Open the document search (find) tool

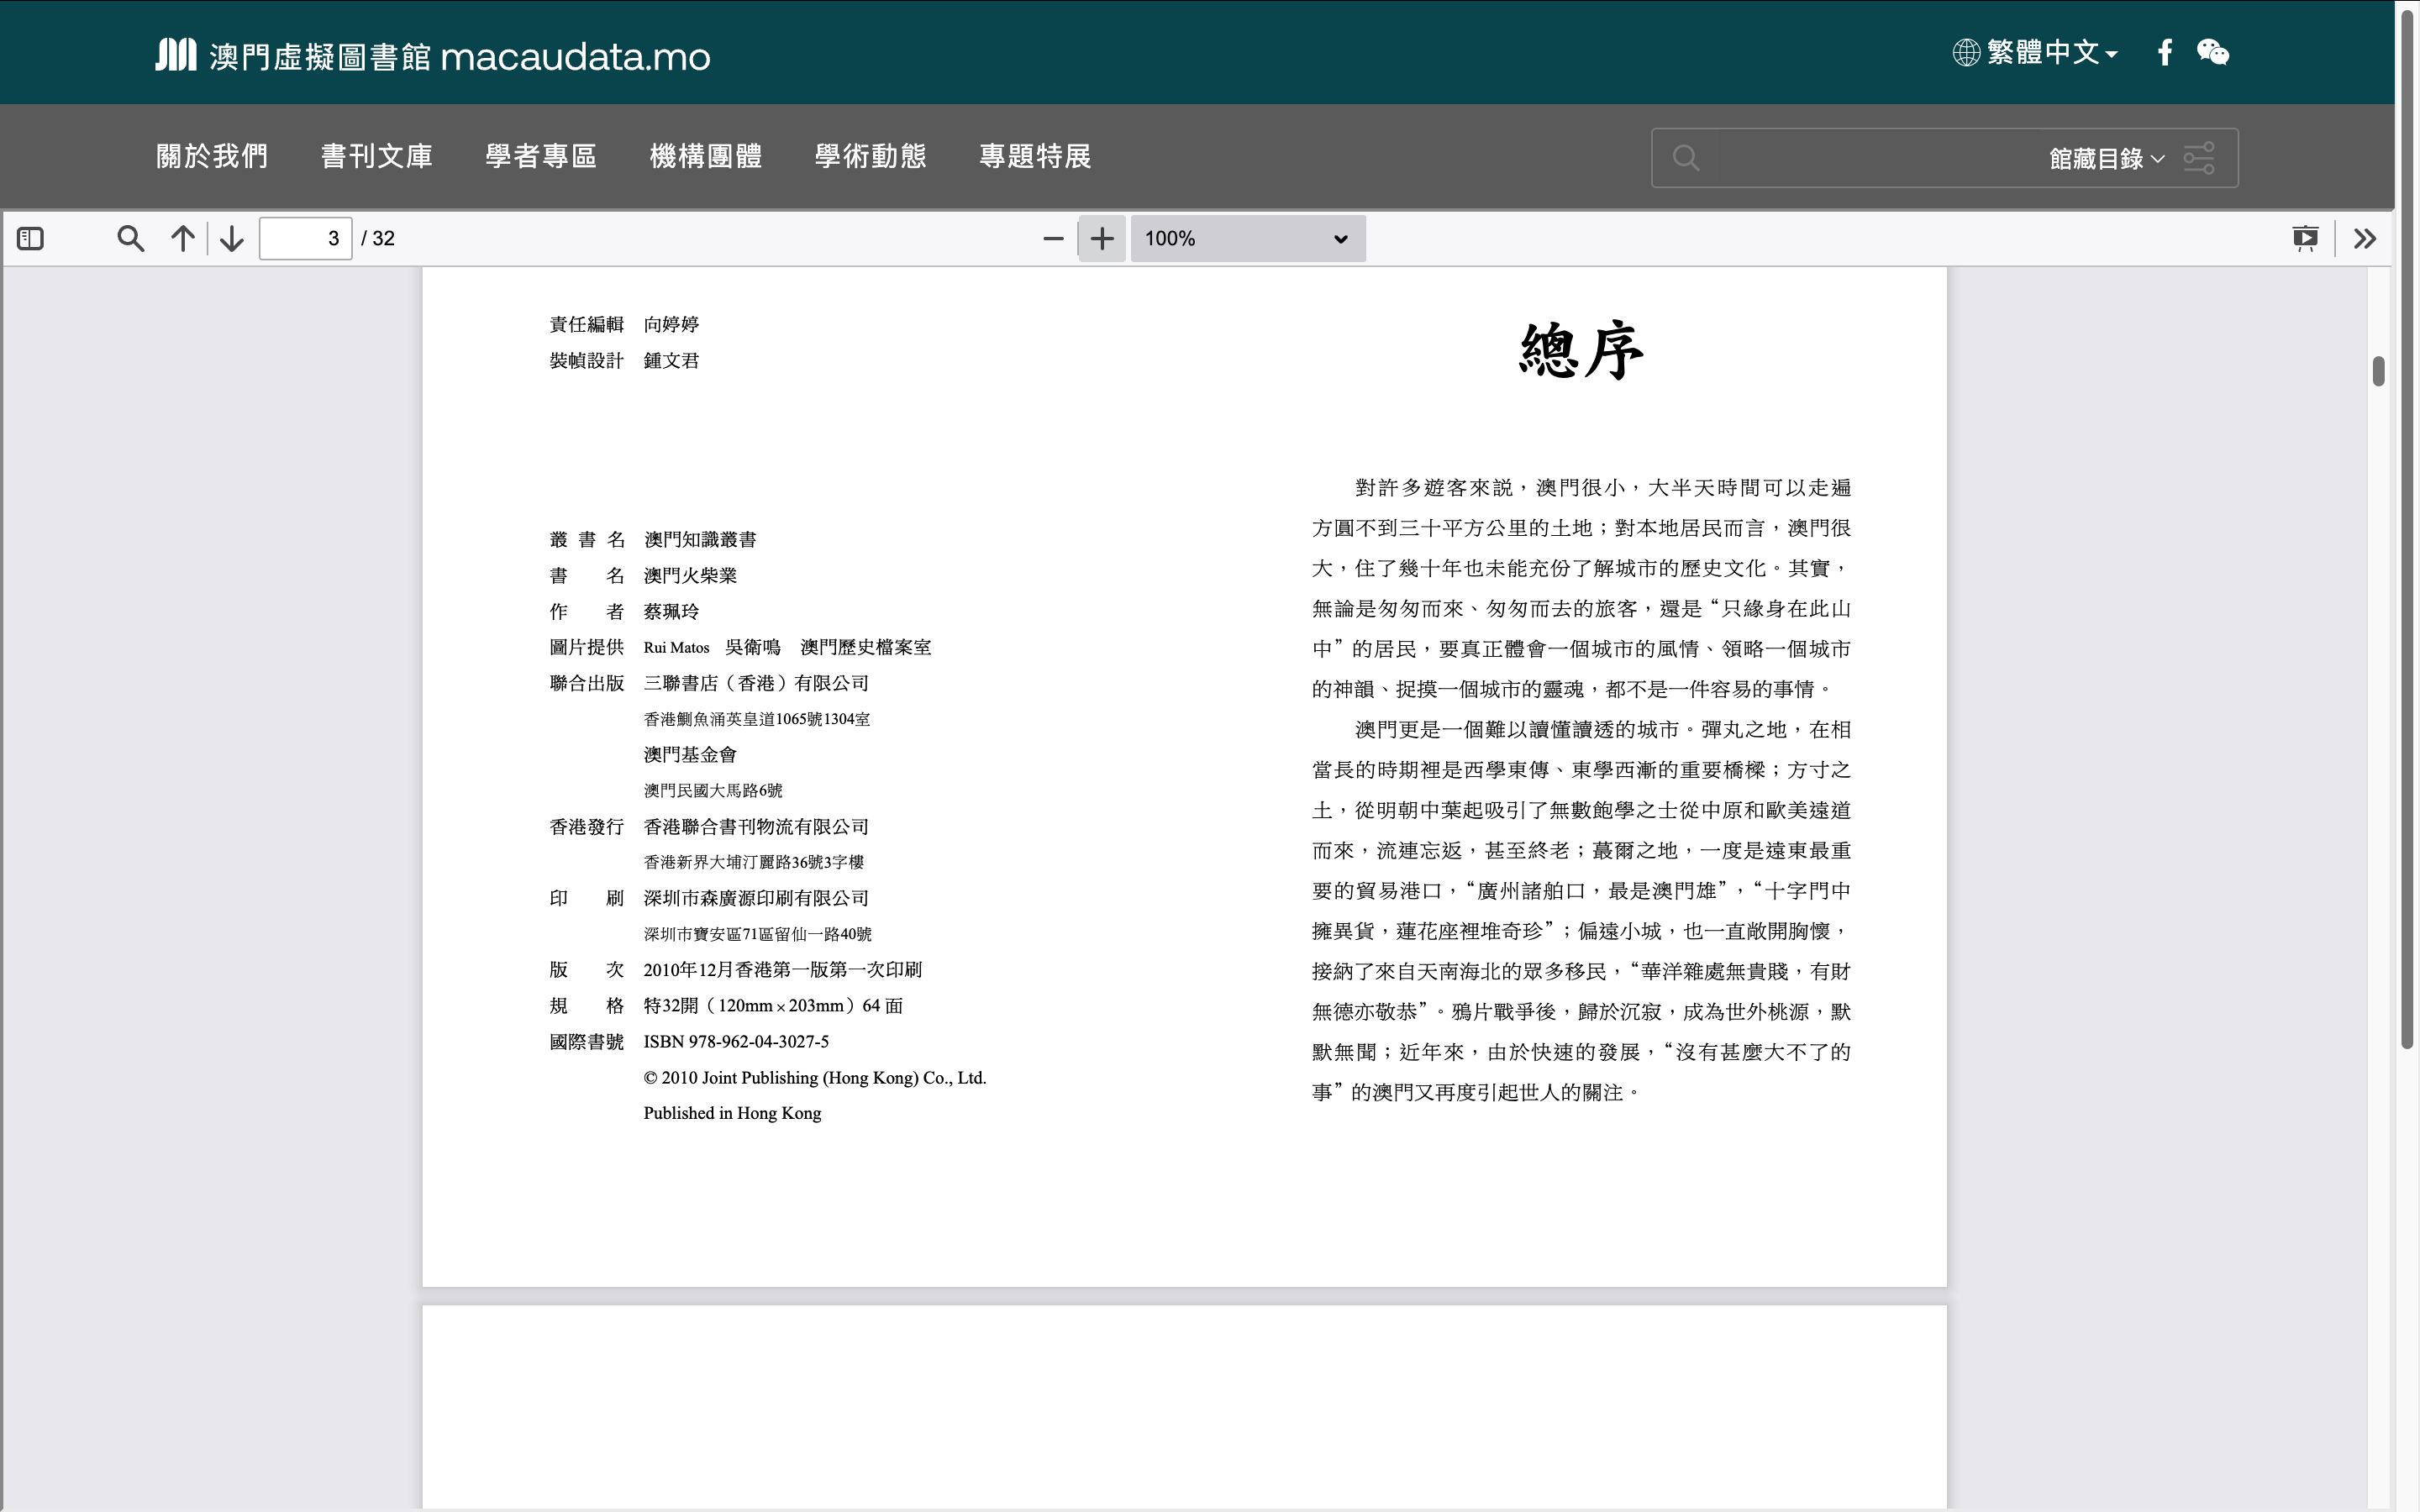130,238
